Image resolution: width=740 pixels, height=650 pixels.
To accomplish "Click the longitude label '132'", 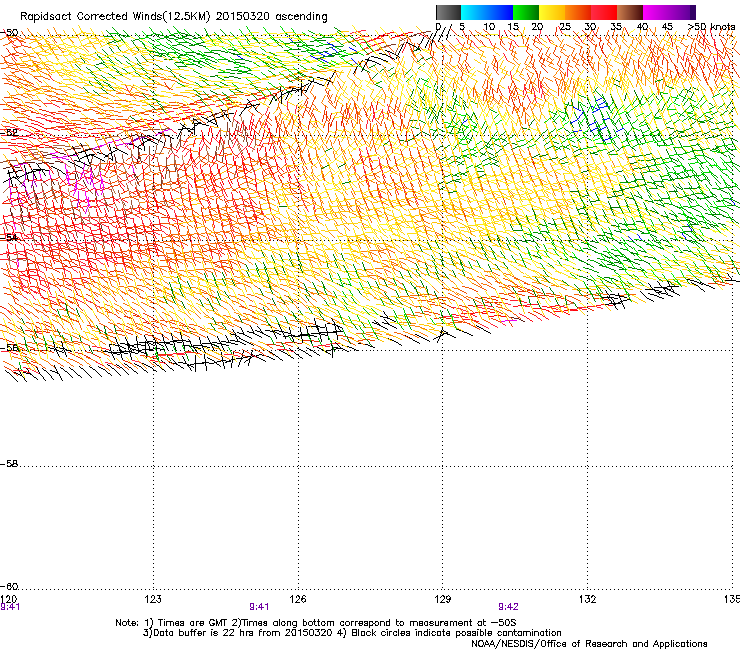I will (588, 599).
